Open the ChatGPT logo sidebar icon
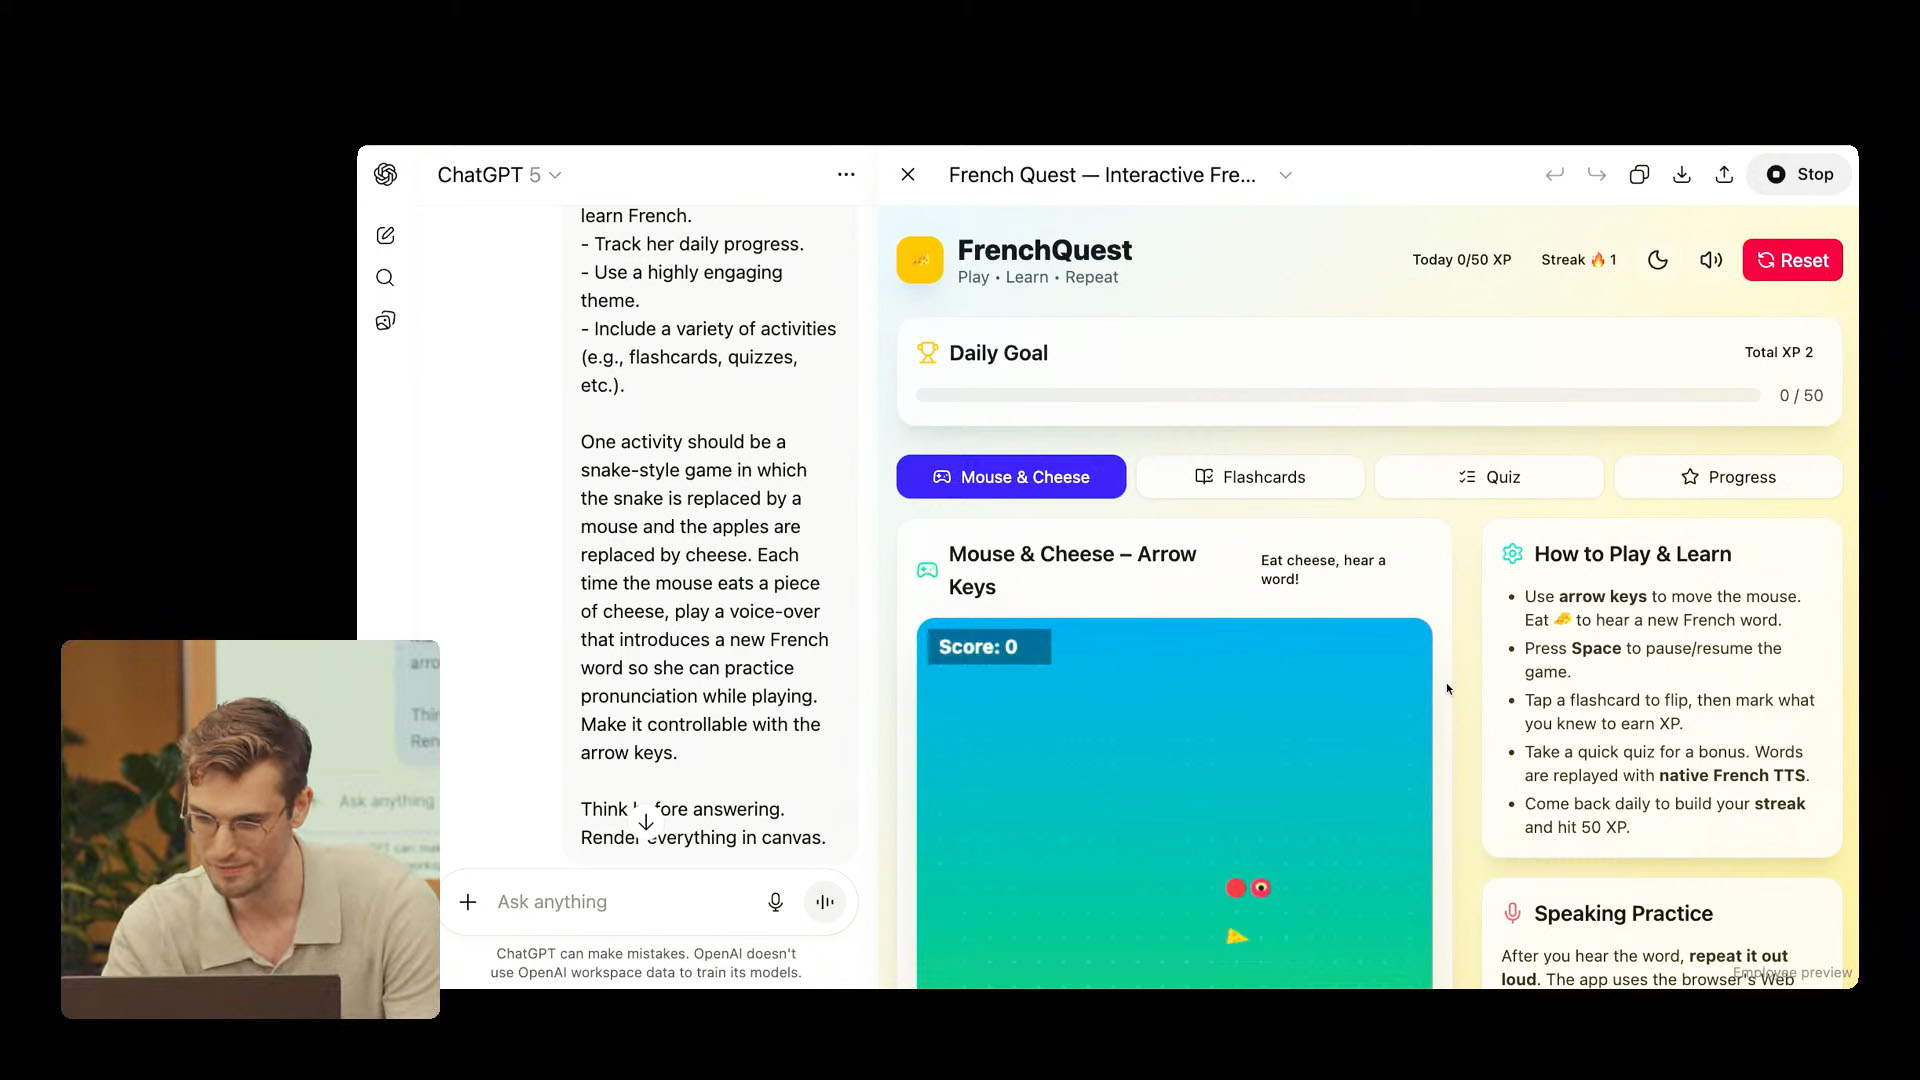 (x=385, y=175)
